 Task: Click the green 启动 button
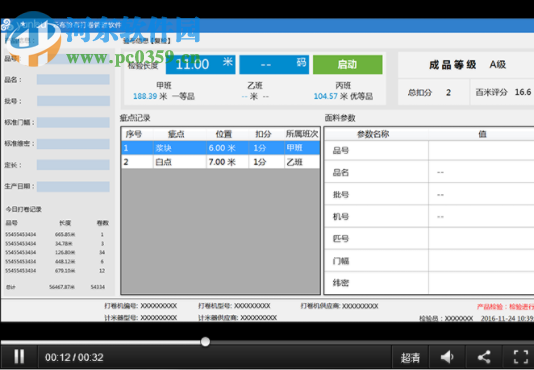click(347, 64)
